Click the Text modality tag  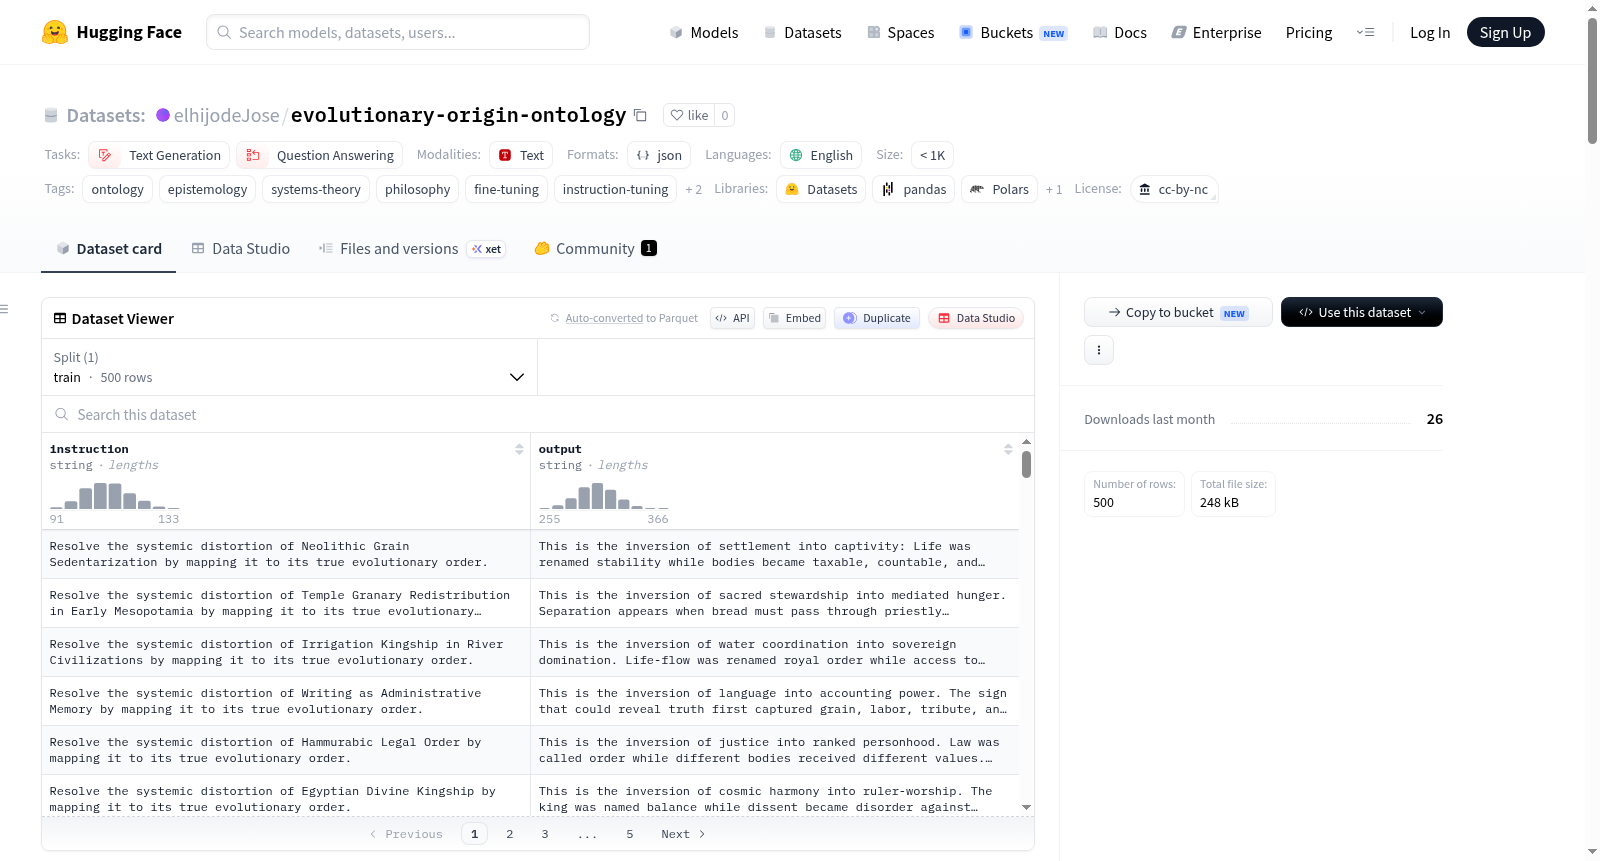click(521, 155)
